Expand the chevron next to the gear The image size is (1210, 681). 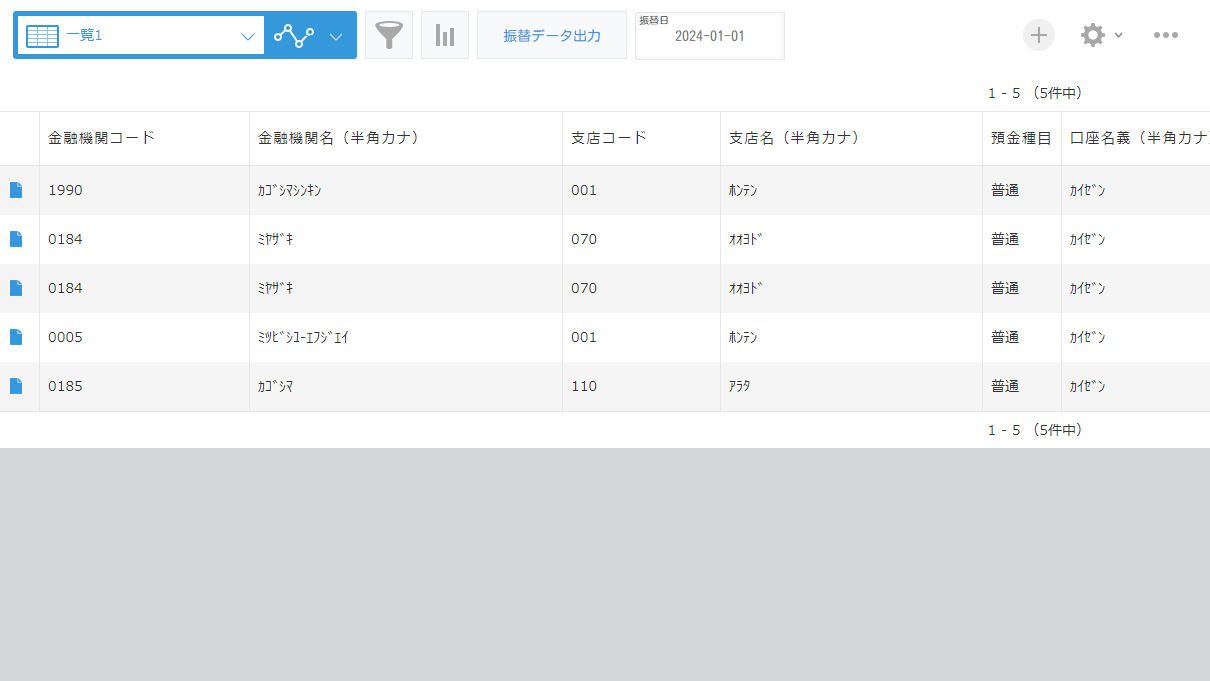[x=1118, y=35]
